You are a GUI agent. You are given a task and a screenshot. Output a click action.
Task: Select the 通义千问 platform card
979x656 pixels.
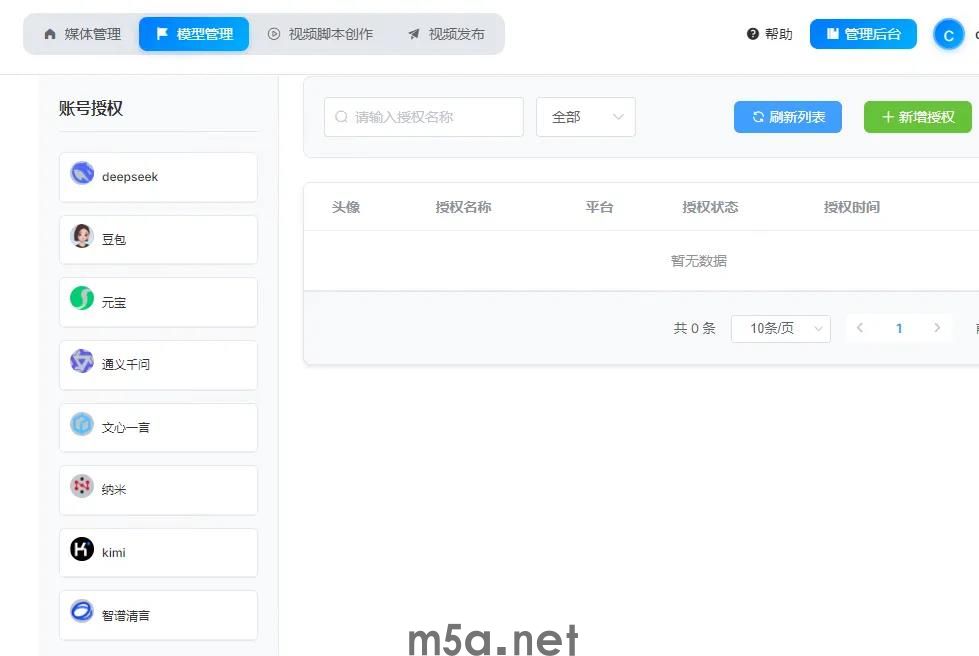[159, 365]
